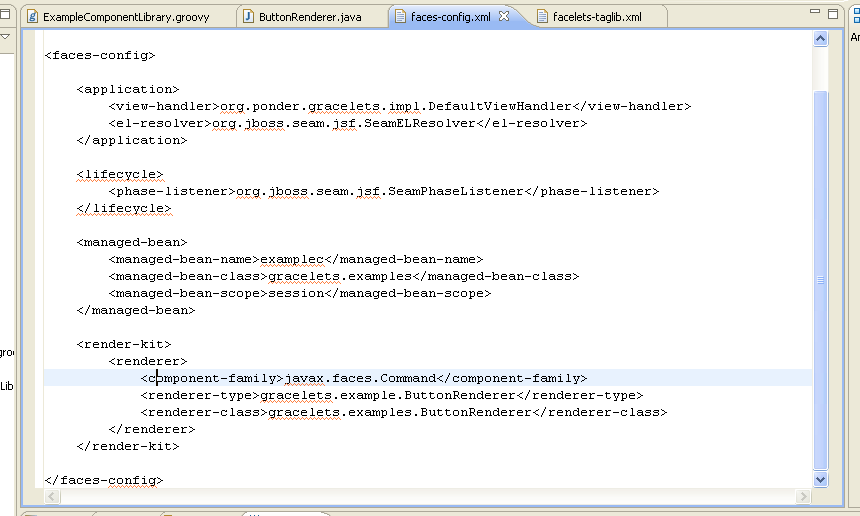Switch to the ExampleComponentLibrary.groovy tab
This screenshot has width=860, height=516.
pos(125,17)
